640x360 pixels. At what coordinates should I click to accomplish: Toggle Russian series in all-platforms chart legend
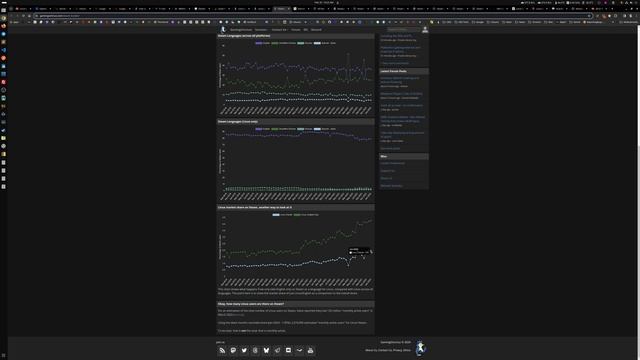point(305,43)
